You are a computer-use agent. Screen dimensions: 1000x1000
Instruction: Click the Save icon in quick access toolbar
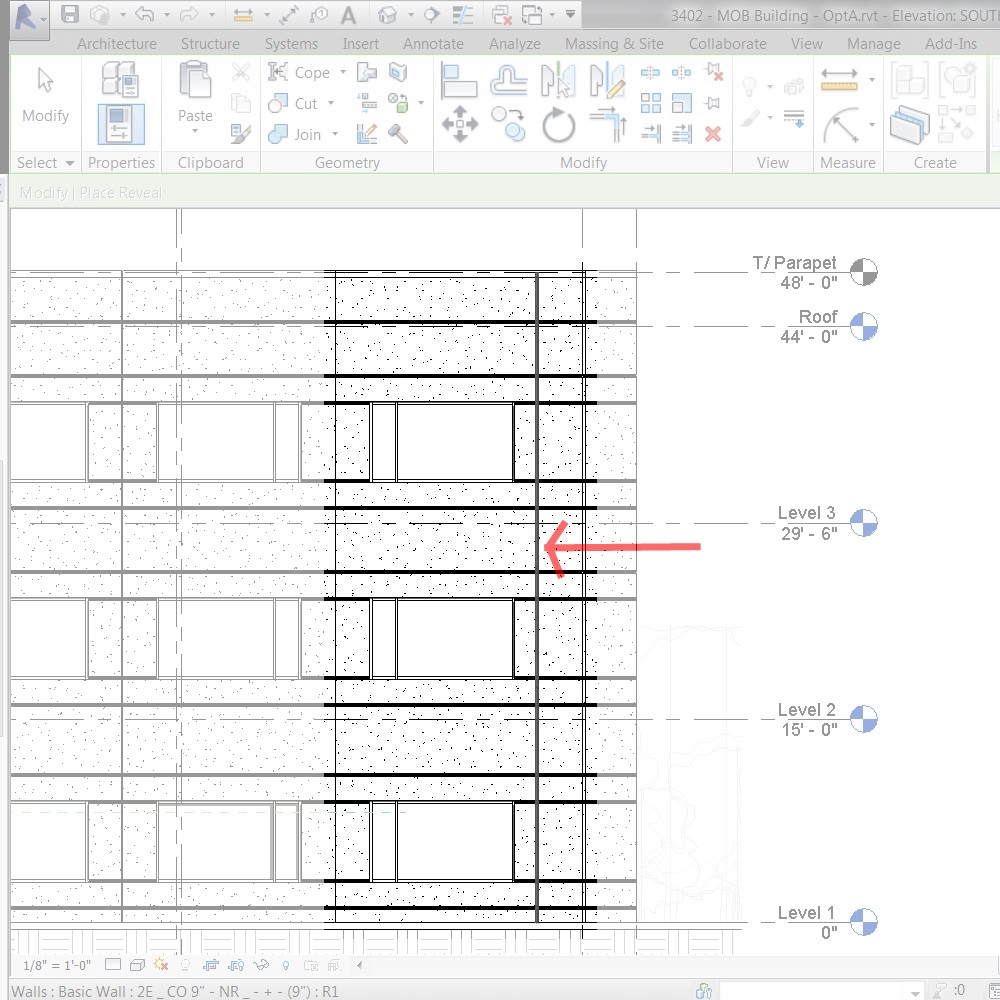69,14
